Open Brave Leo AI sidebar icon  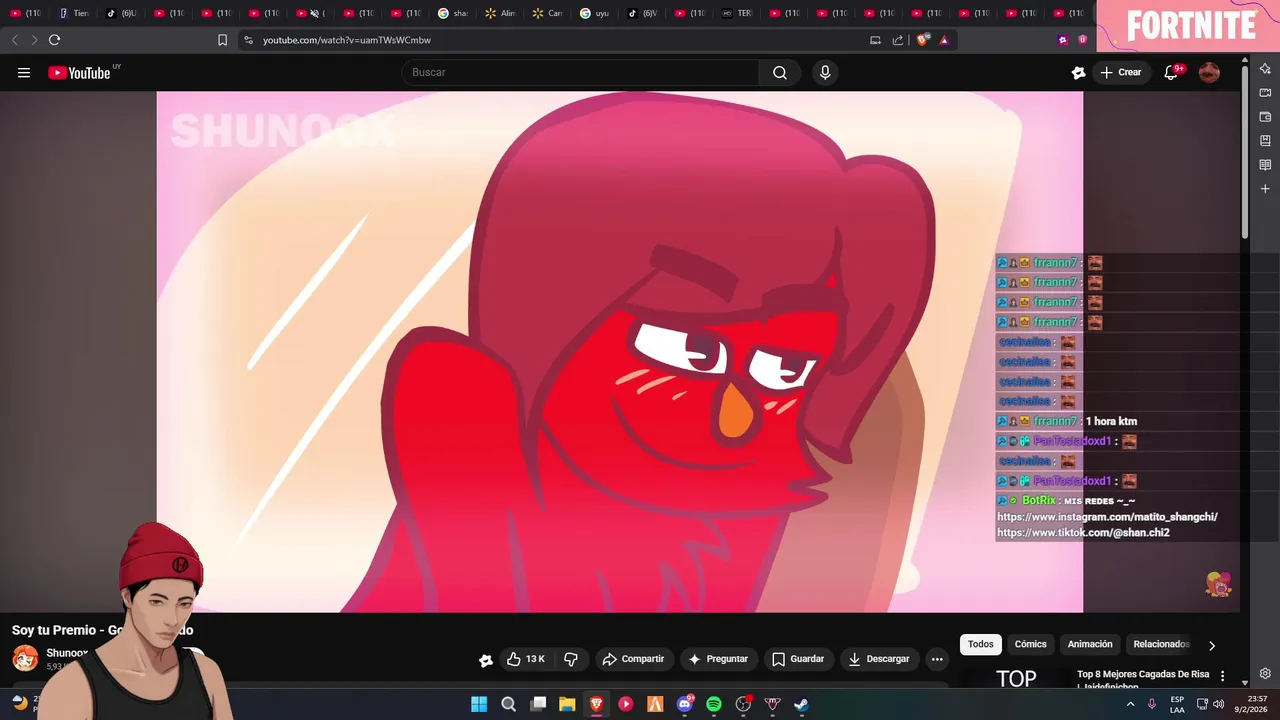point(1265,69)
